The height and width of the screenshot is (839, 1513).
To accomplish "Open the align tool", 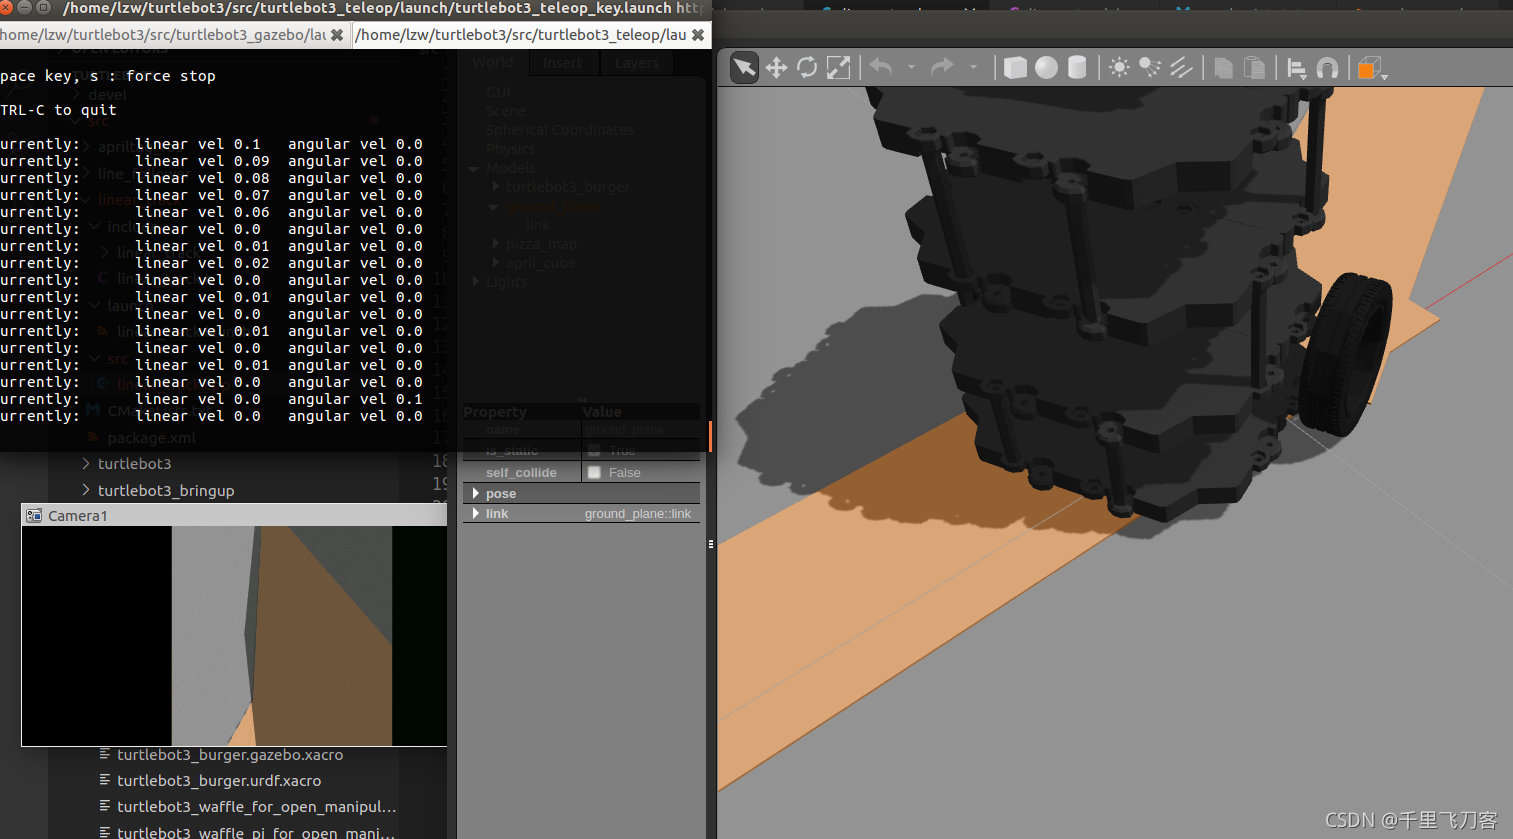I will click(x=1296, y=68).
